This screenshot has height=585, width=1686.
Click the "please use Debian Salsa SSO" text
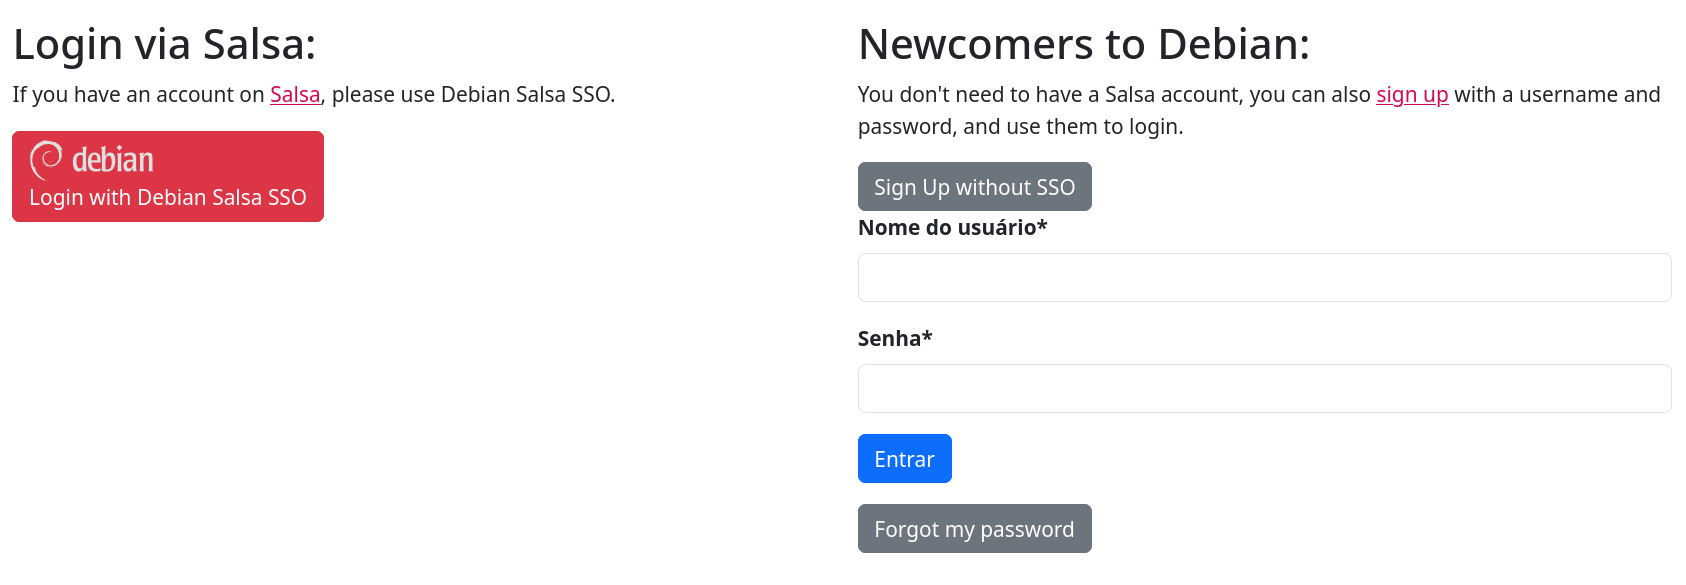point(471,95)
